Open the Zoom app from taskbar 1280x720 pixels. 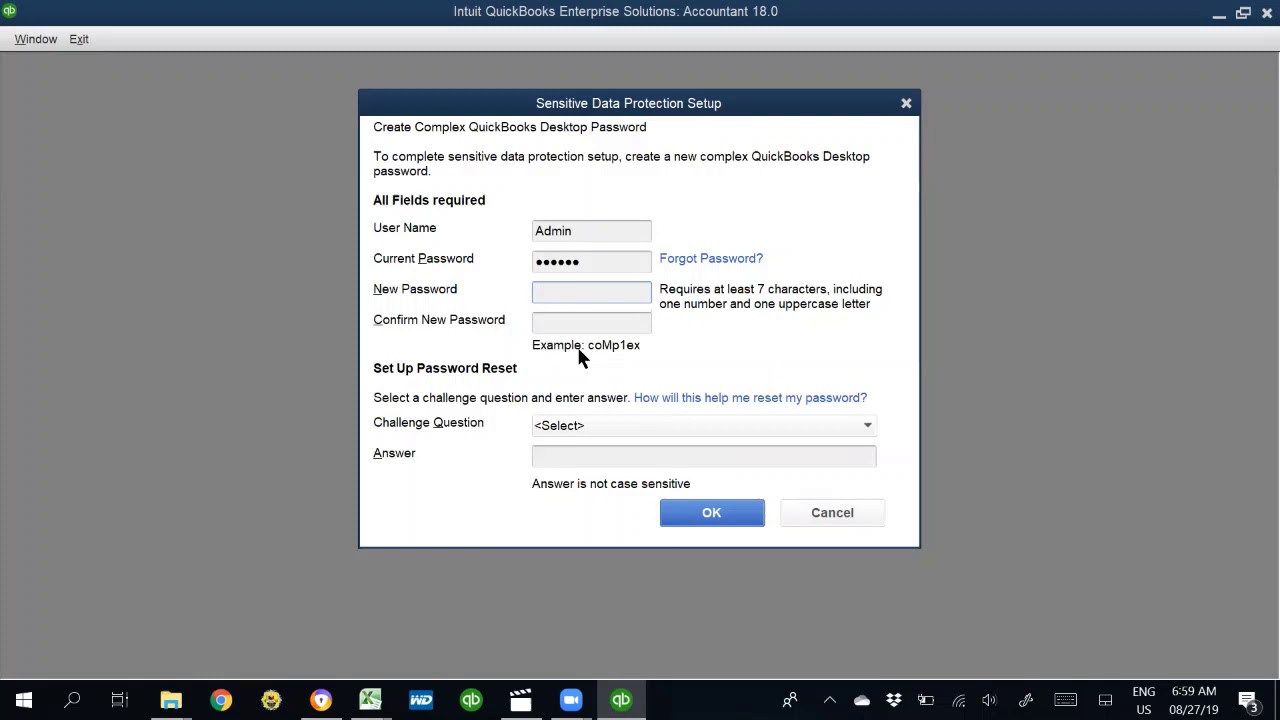571,700
